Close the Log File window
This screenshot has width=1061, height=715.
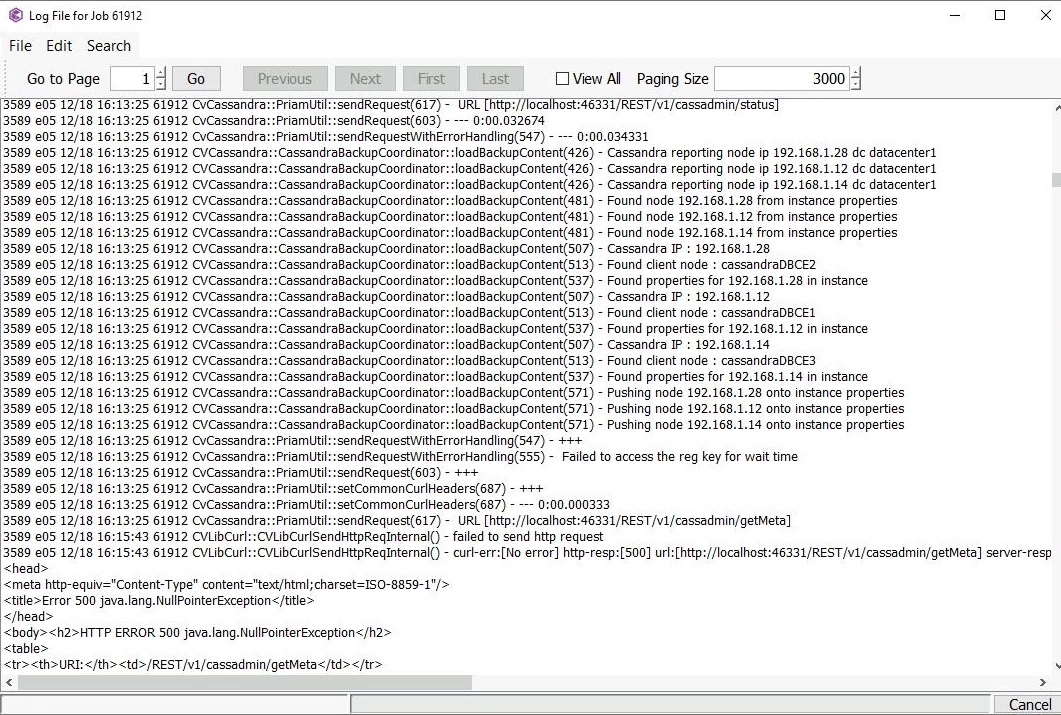click(1045, 15)
